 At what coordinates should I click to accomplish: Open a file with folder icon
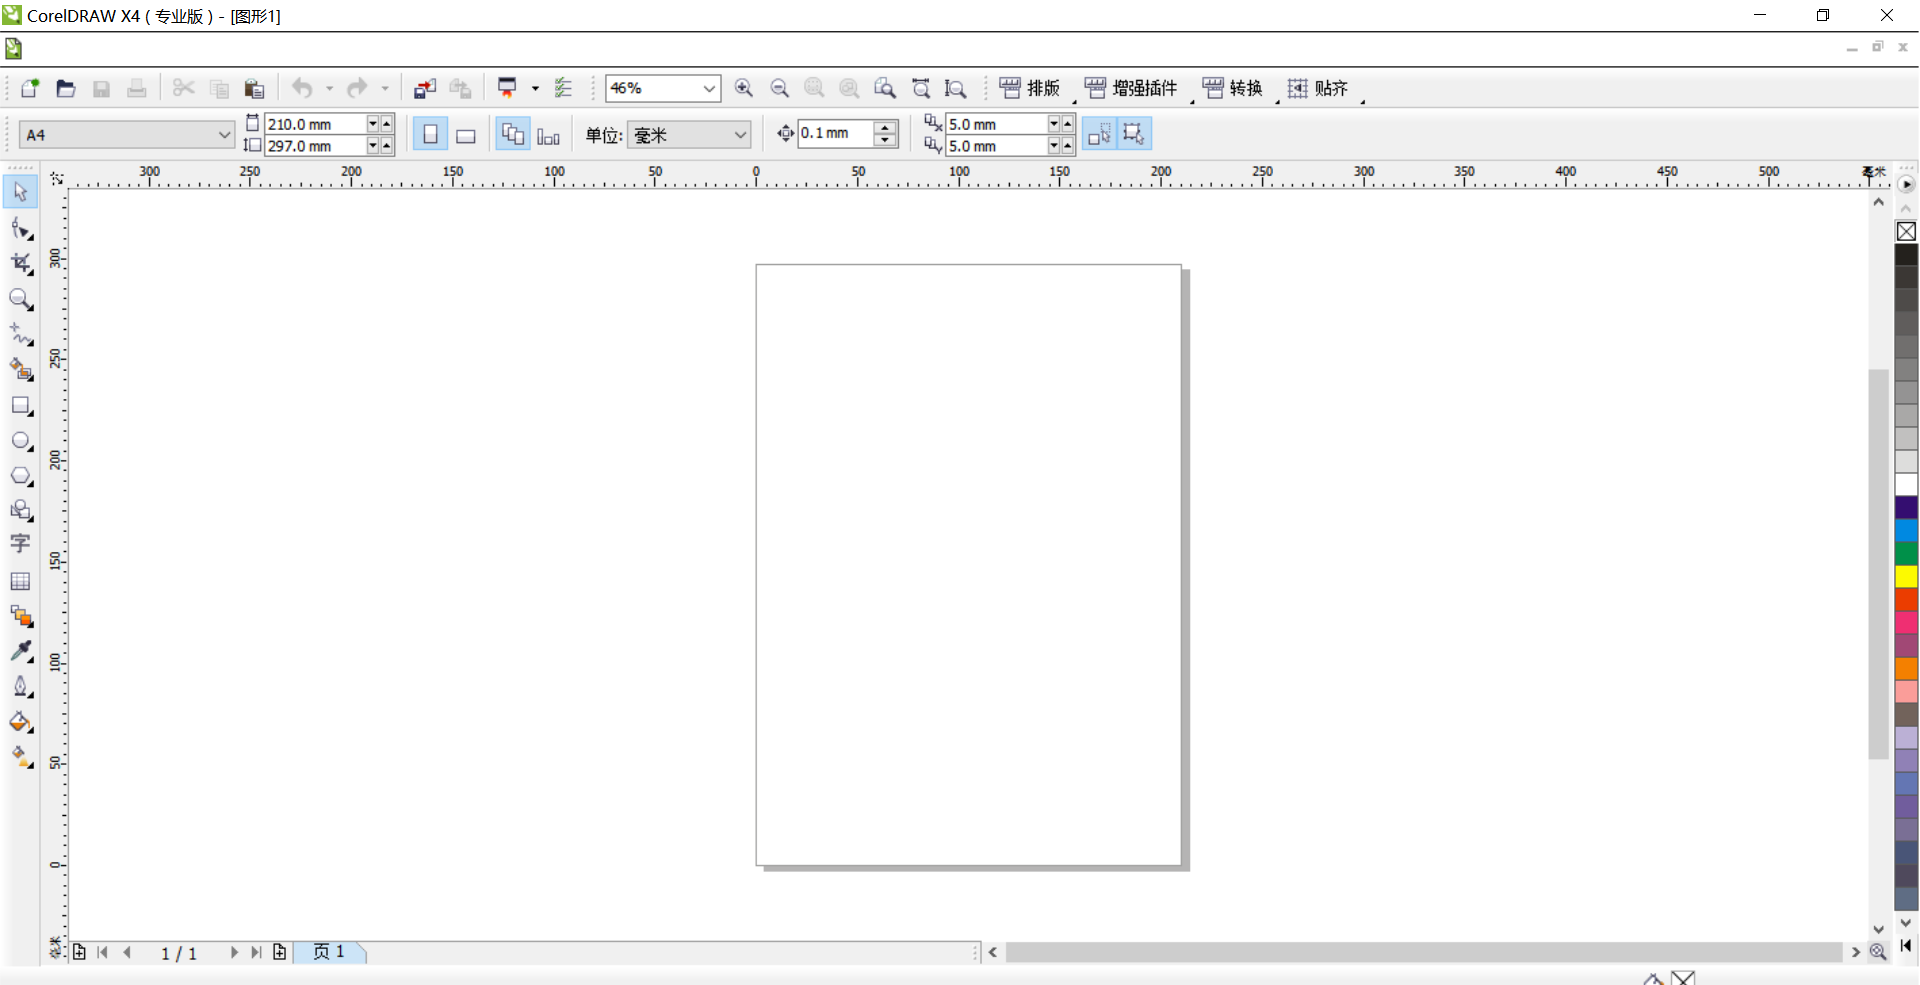[x=66, y=88]
